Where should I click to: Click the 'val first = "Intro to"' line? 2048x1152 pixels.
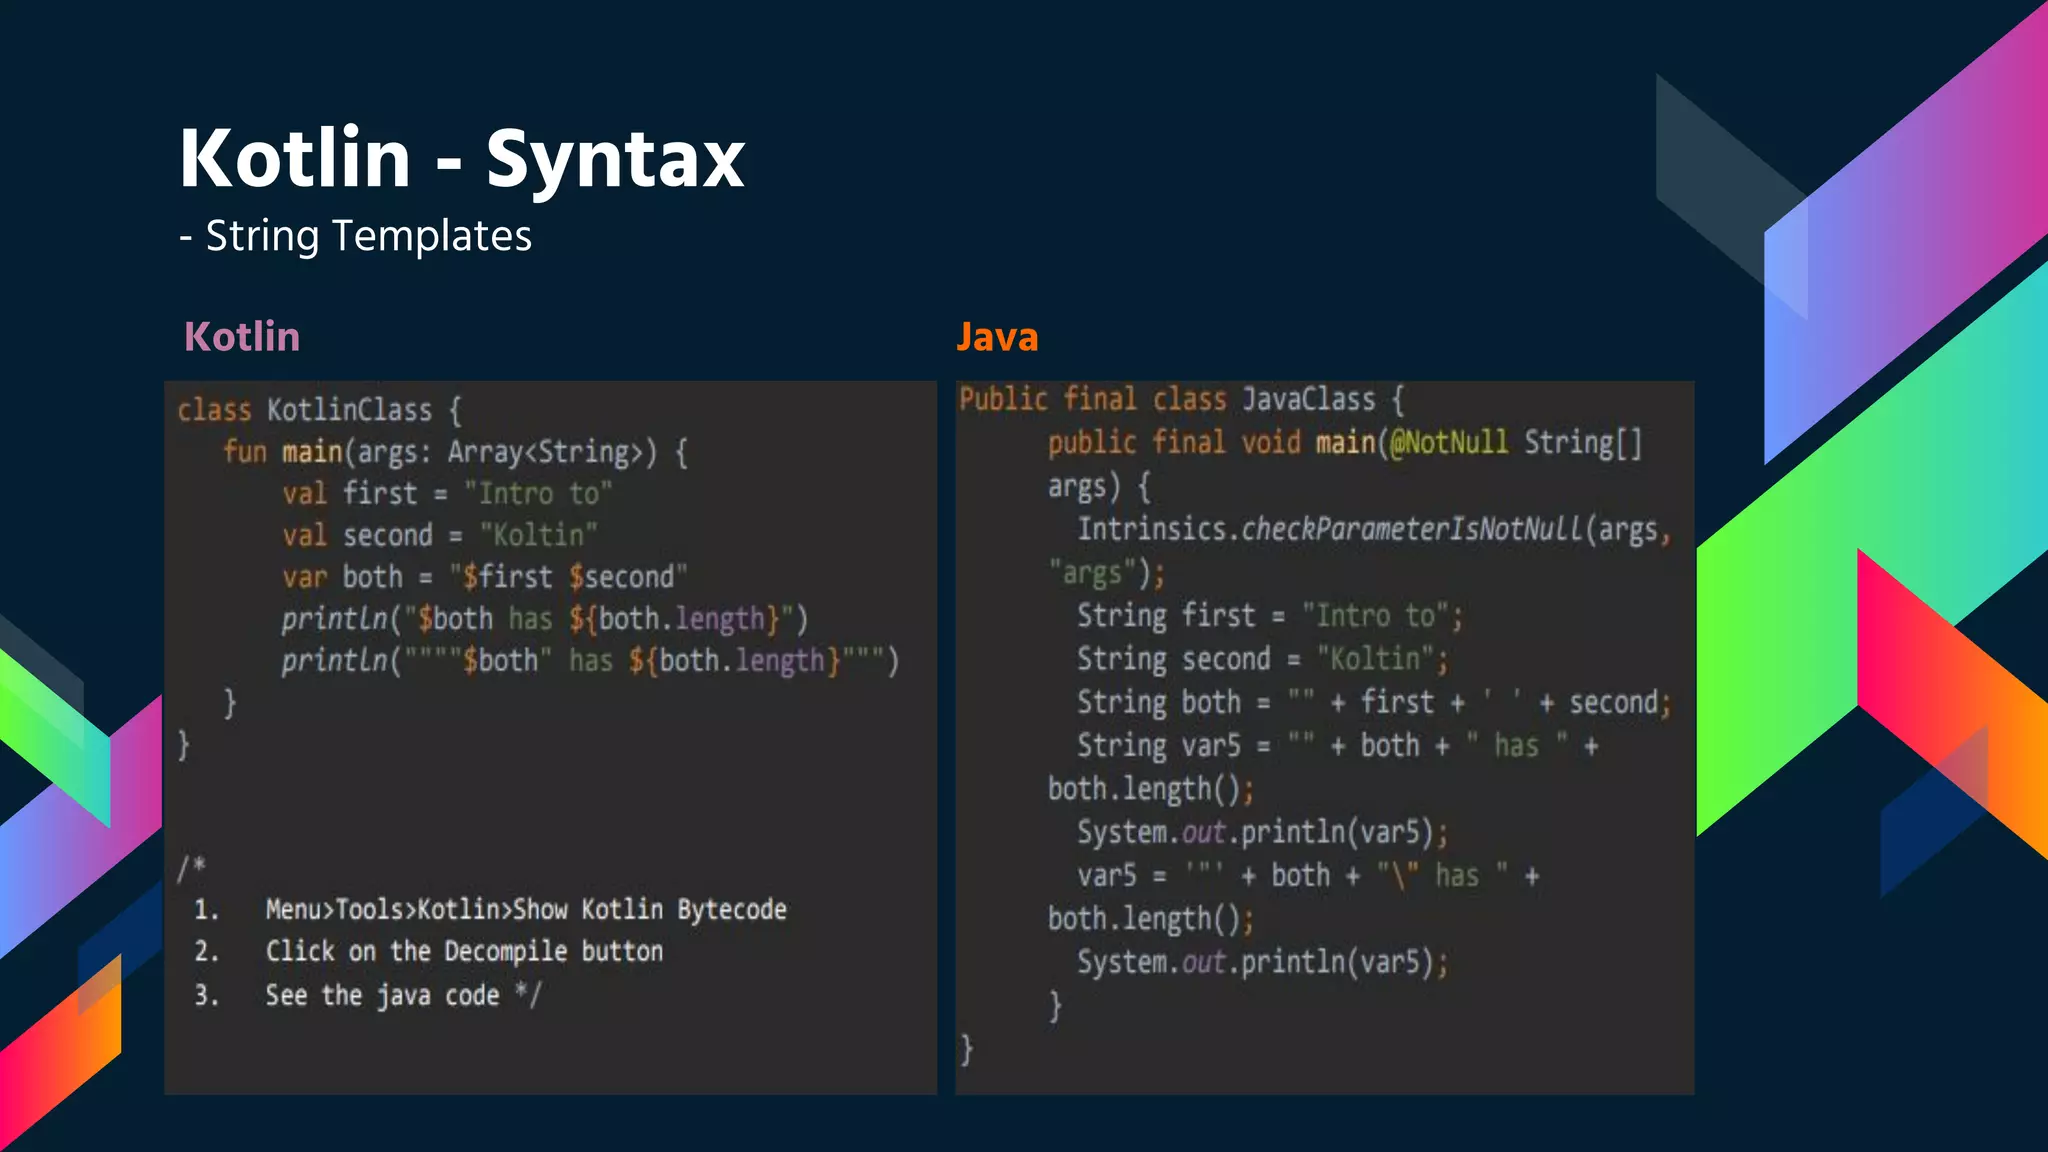coord(446,494)
